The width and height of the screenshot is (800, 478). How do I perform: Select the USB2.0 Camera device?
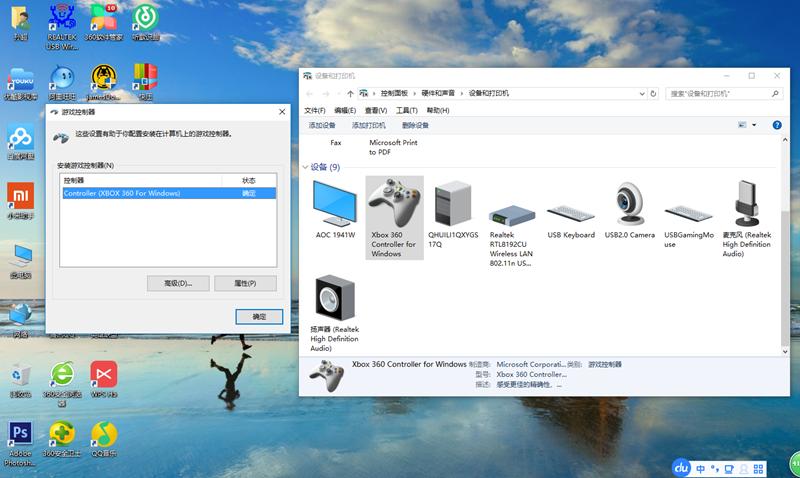point(630,210)
